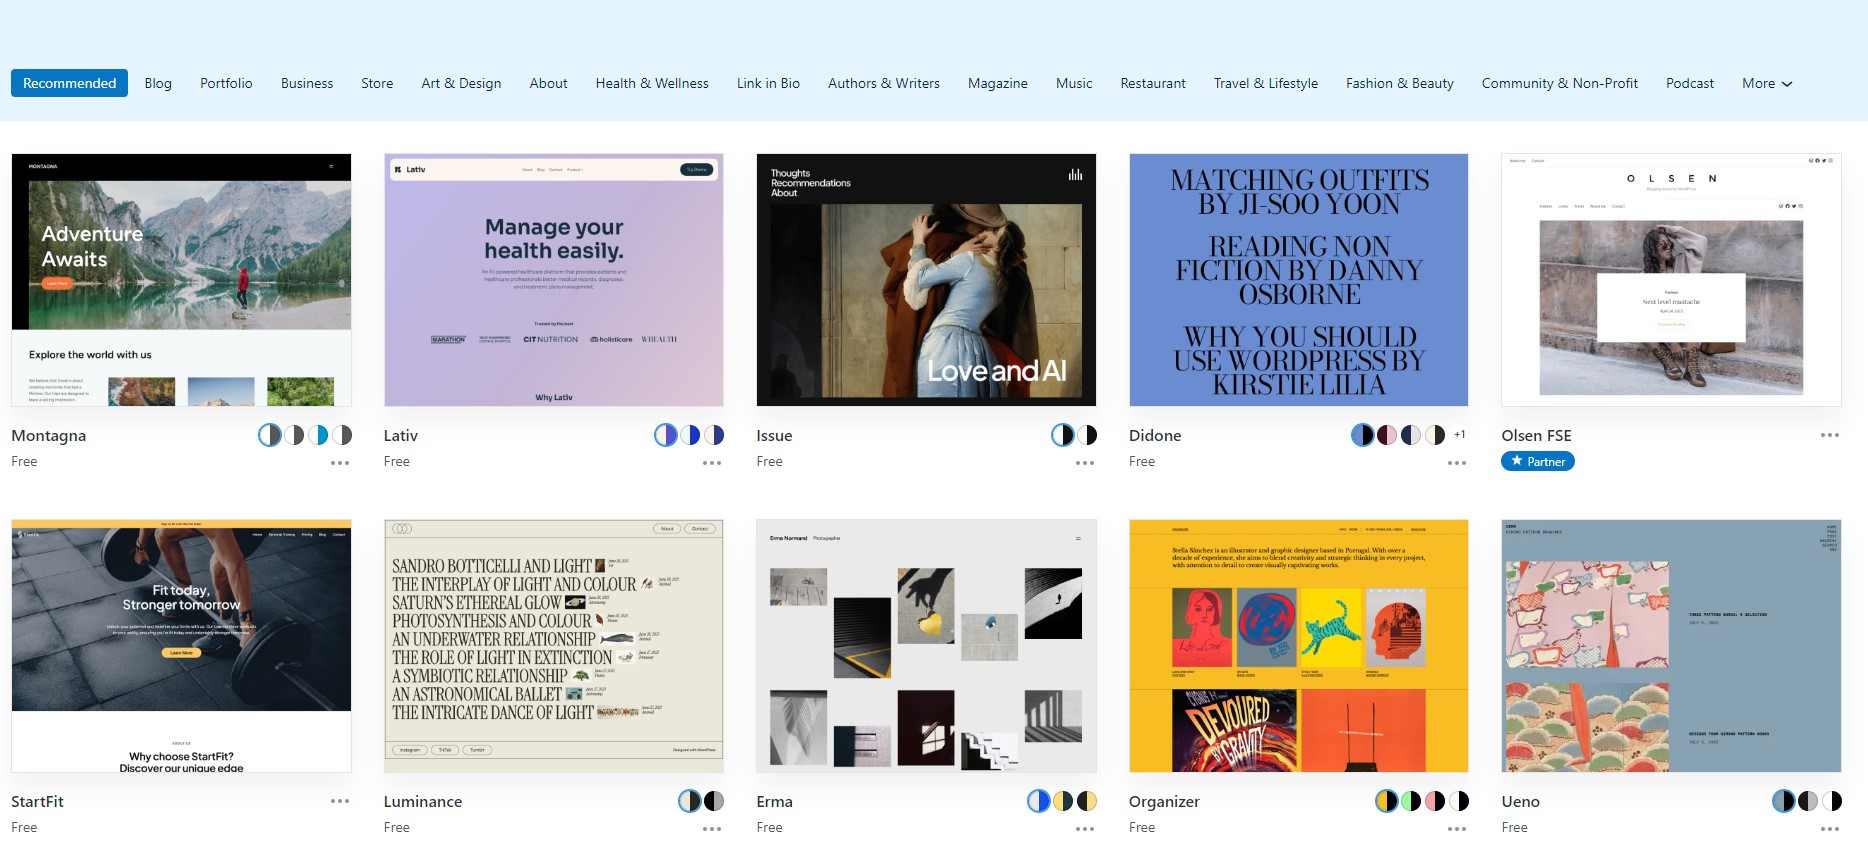Switch to the Portfolio category tab
The width and height of the screenshot is (1868, 863).
[226, 83]
